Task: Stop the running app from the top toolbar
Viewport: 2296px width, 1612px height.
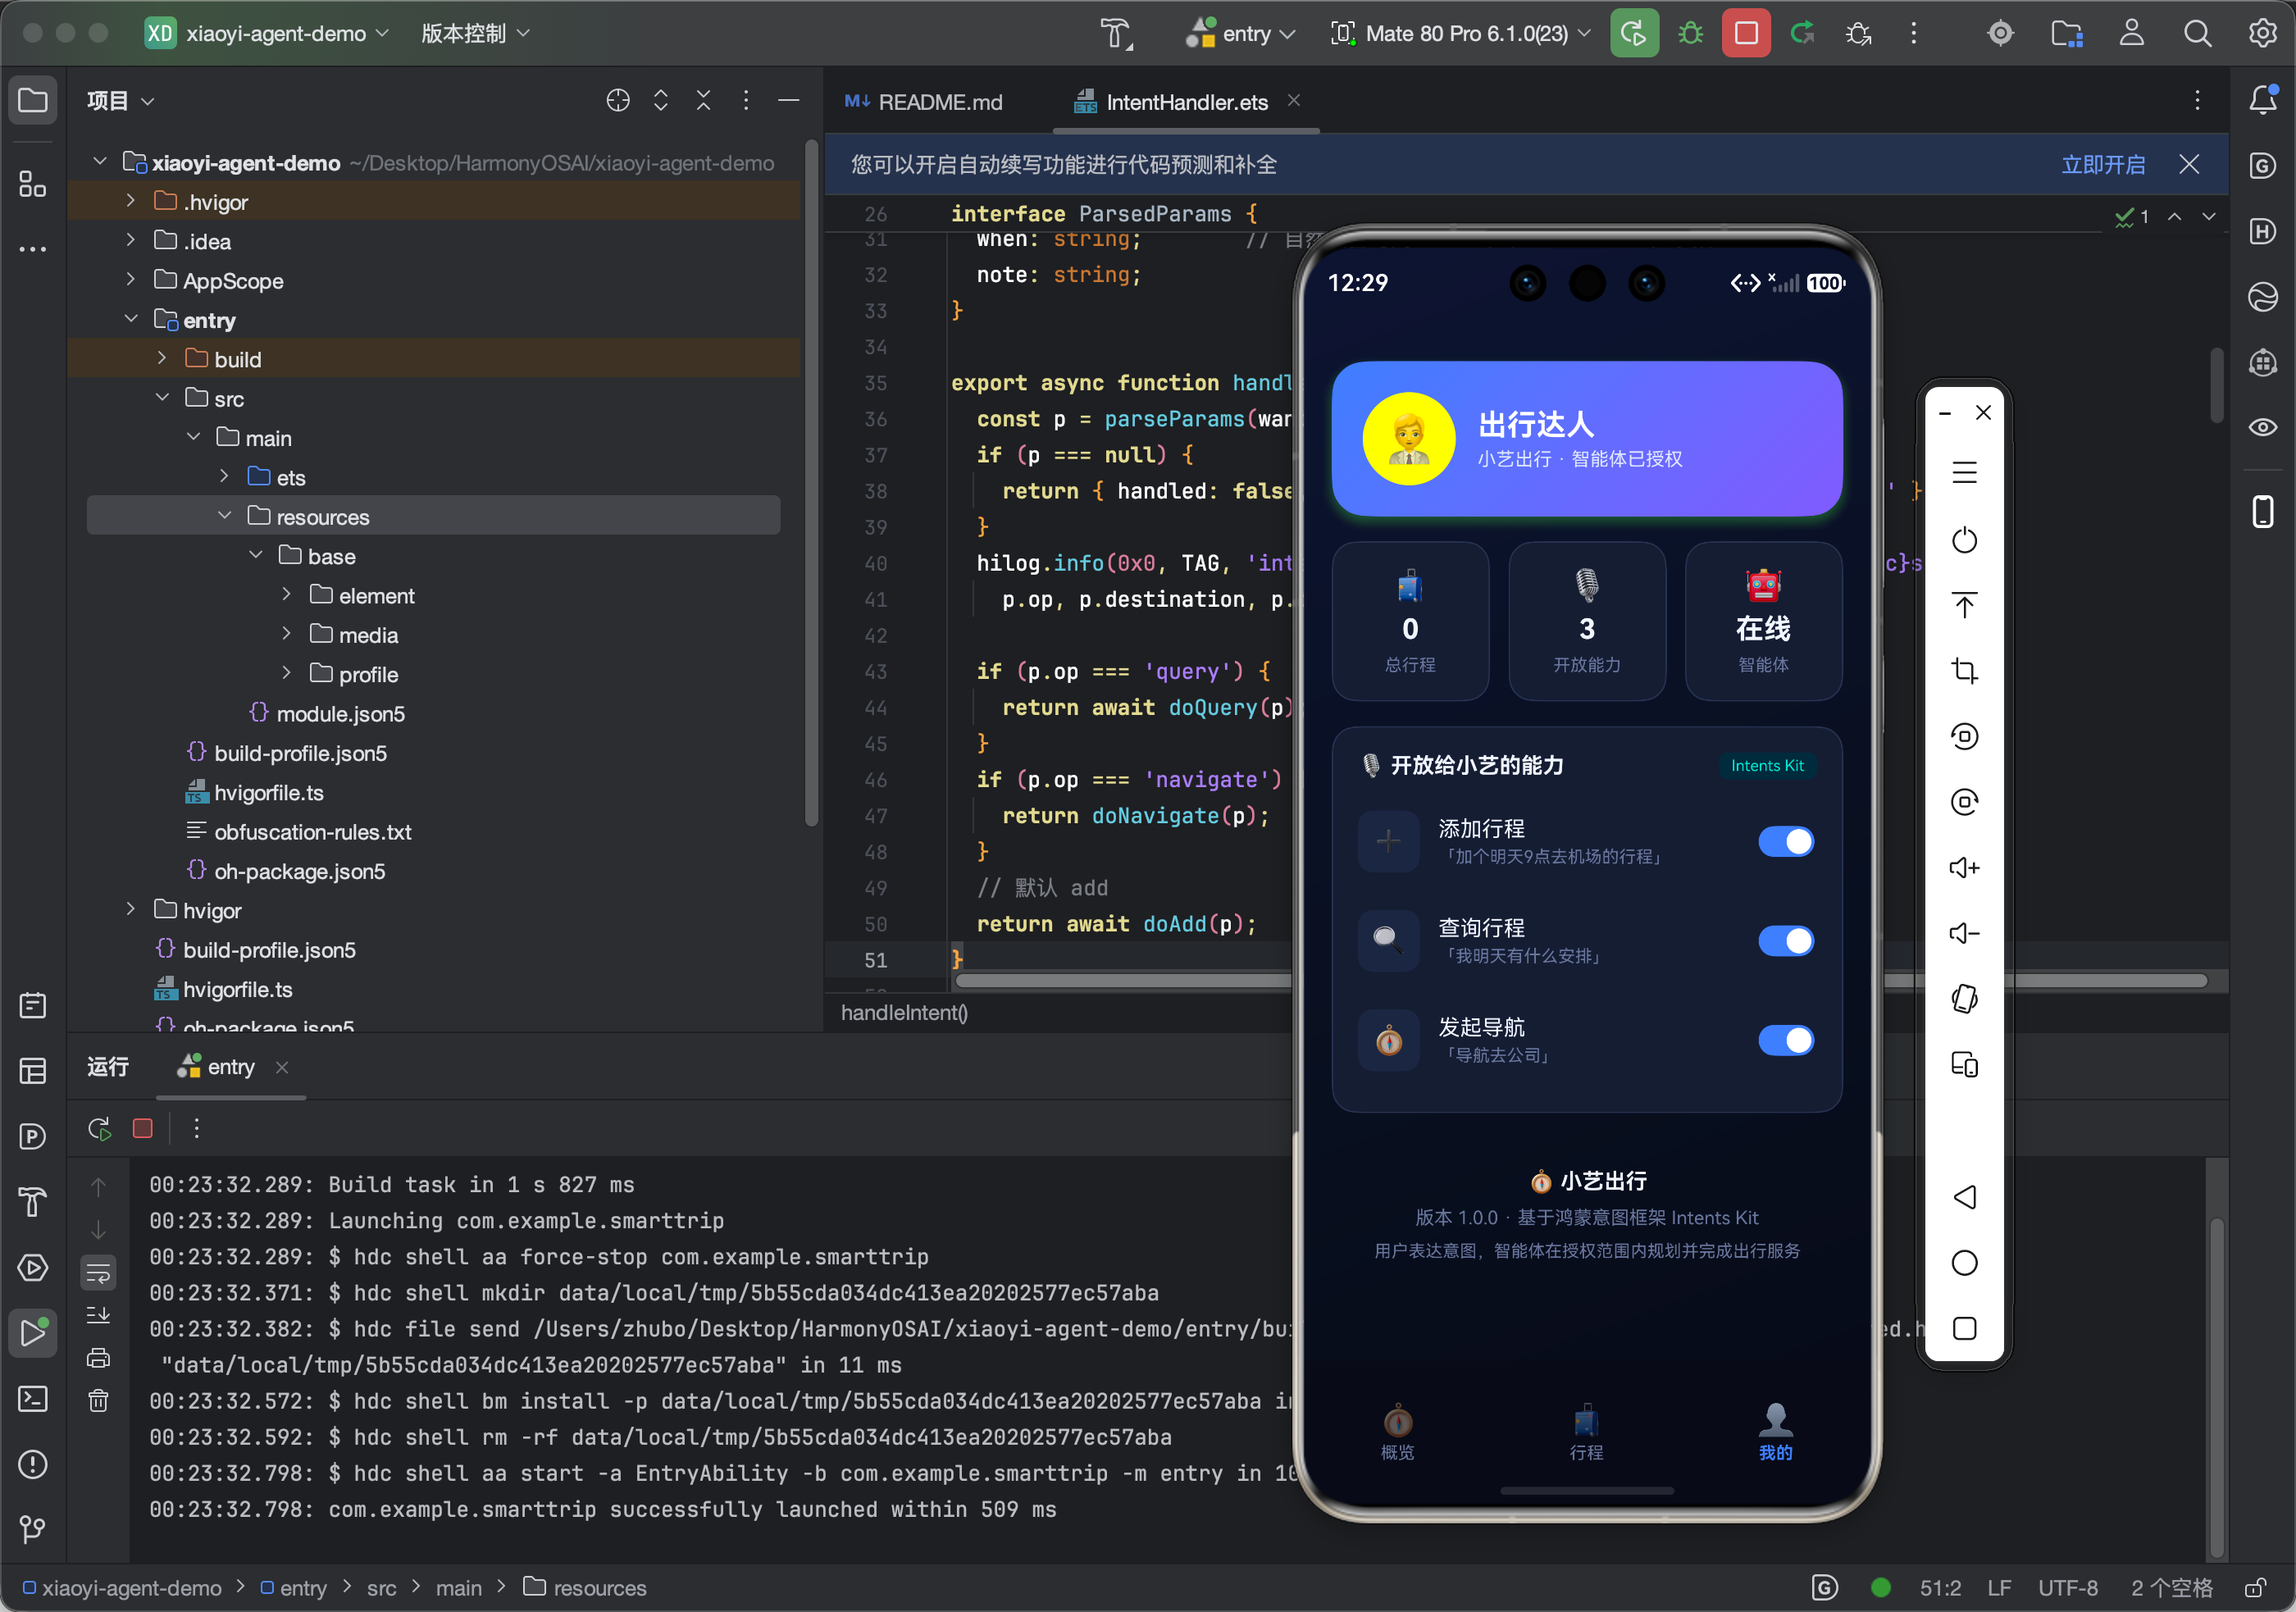Action: point(1746,33)
